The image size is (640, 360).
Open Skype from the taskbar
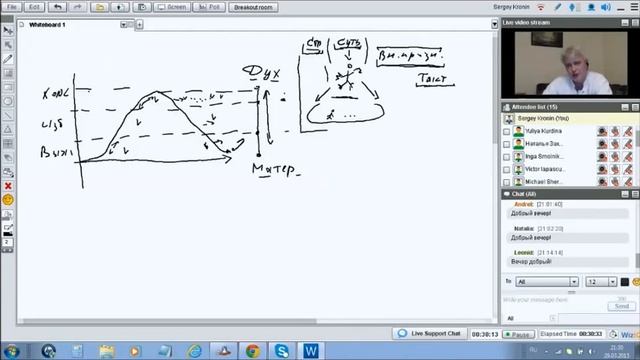tap(281, 351)
